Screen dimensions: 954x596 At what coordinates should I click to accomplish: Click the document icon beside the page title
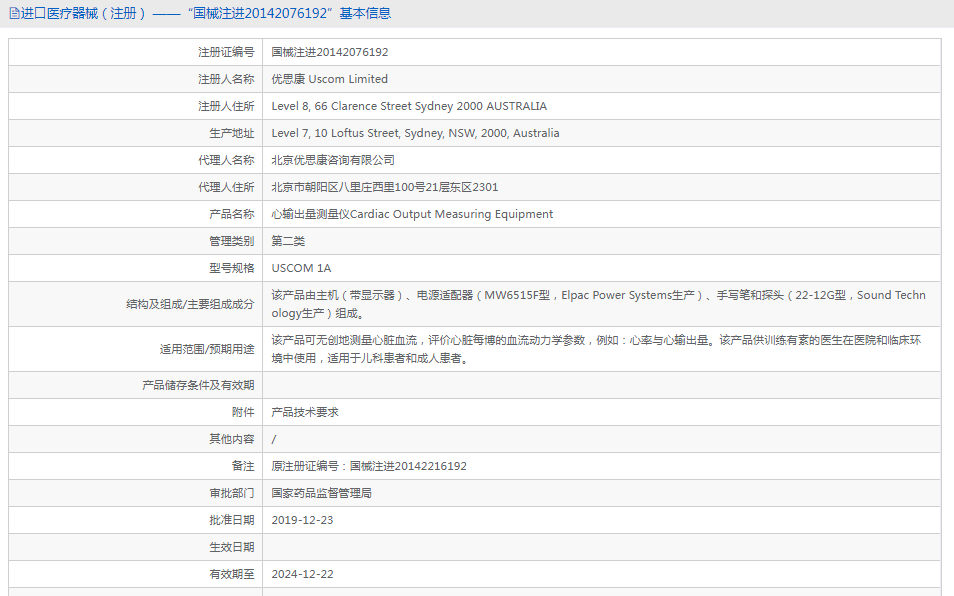click(x=14, y=13)
